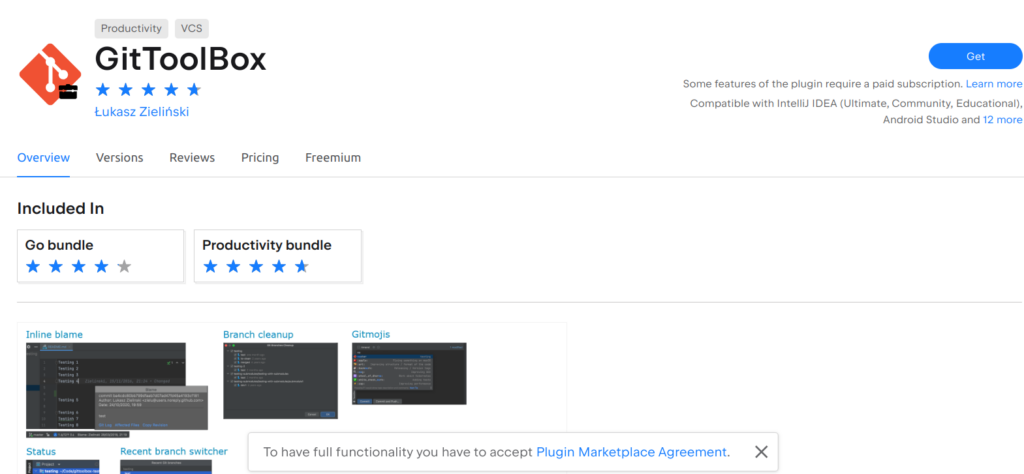1024x474 pixels.
Task: Click the GitToolBox title text
Action: tap(181, 59)
